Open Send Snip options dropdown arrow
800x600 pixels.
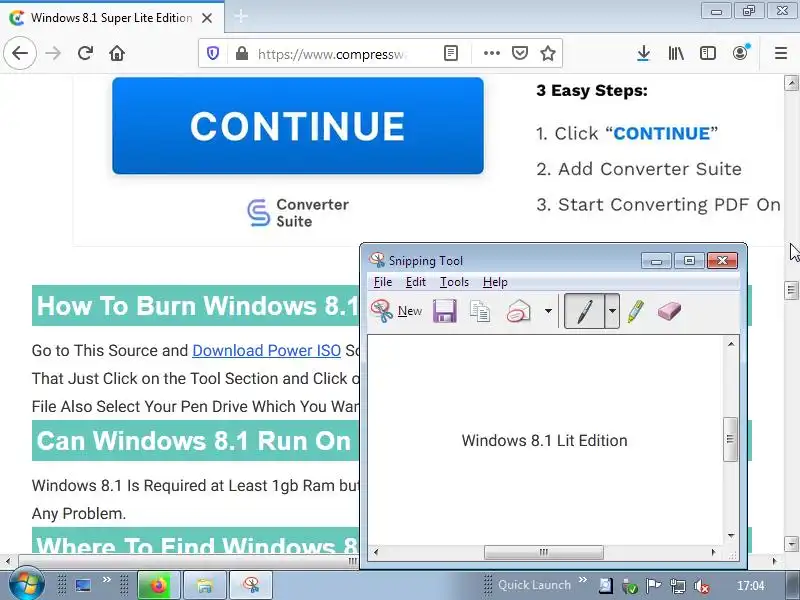[548, 311]
